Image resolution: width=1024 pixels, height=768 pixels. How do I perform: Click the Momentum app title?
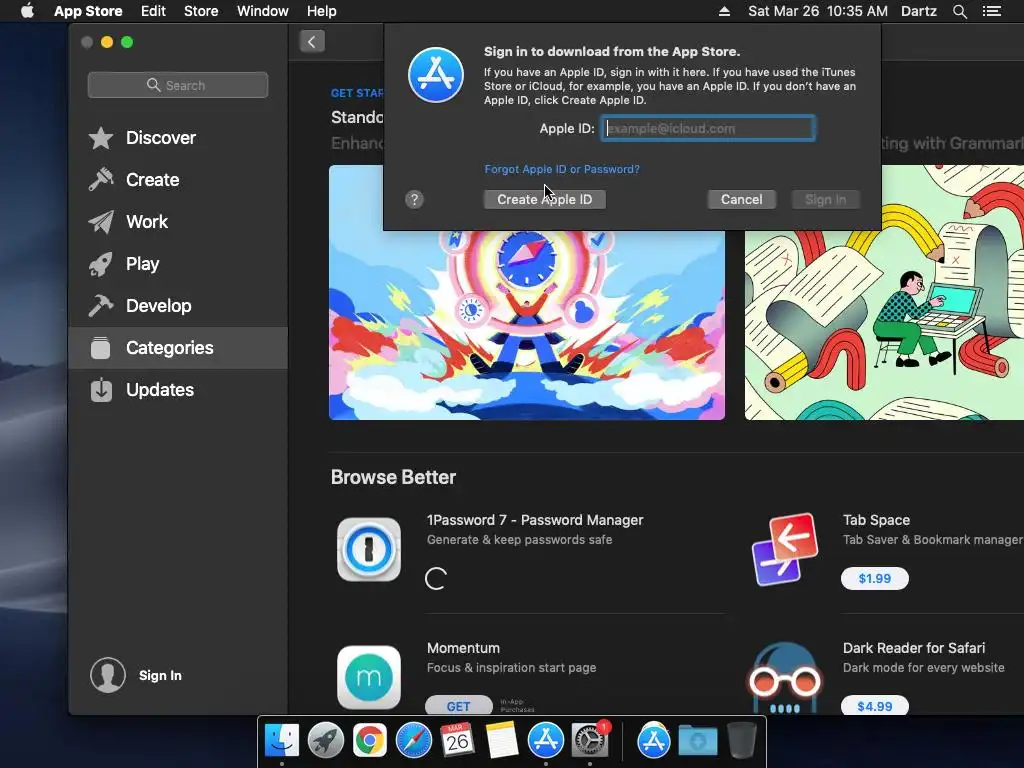coord(463,648)
